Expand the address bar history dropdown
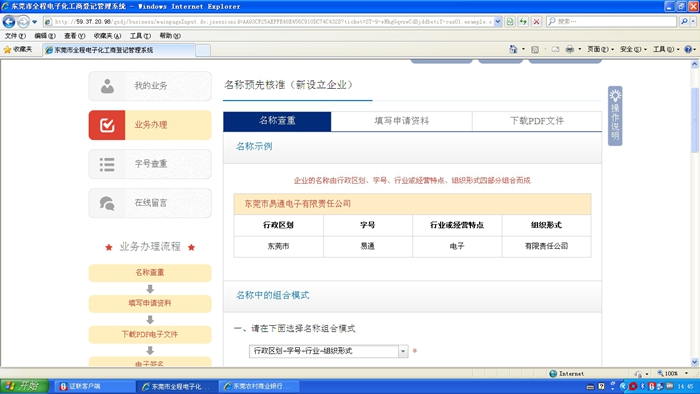The image size is (700, 394). pyautogui.click(x=498, y=21)
